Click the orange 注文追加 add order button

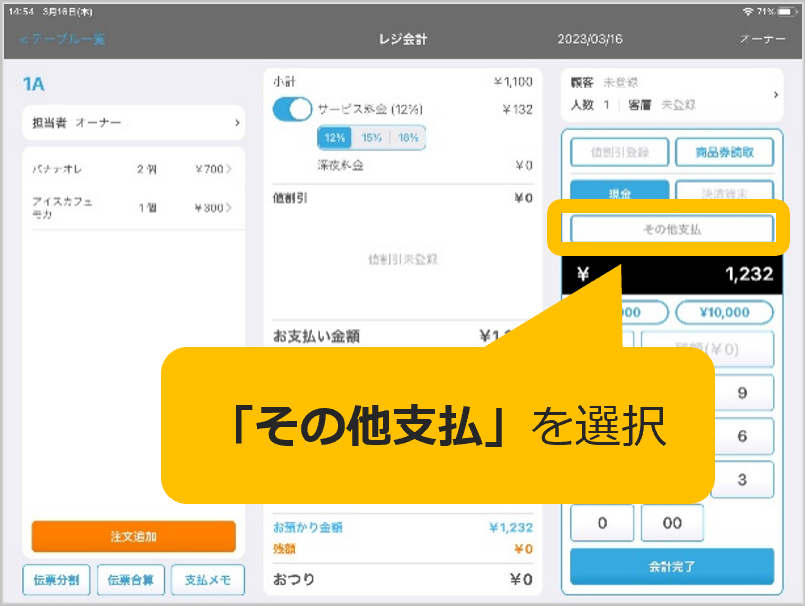click(133, 537)
